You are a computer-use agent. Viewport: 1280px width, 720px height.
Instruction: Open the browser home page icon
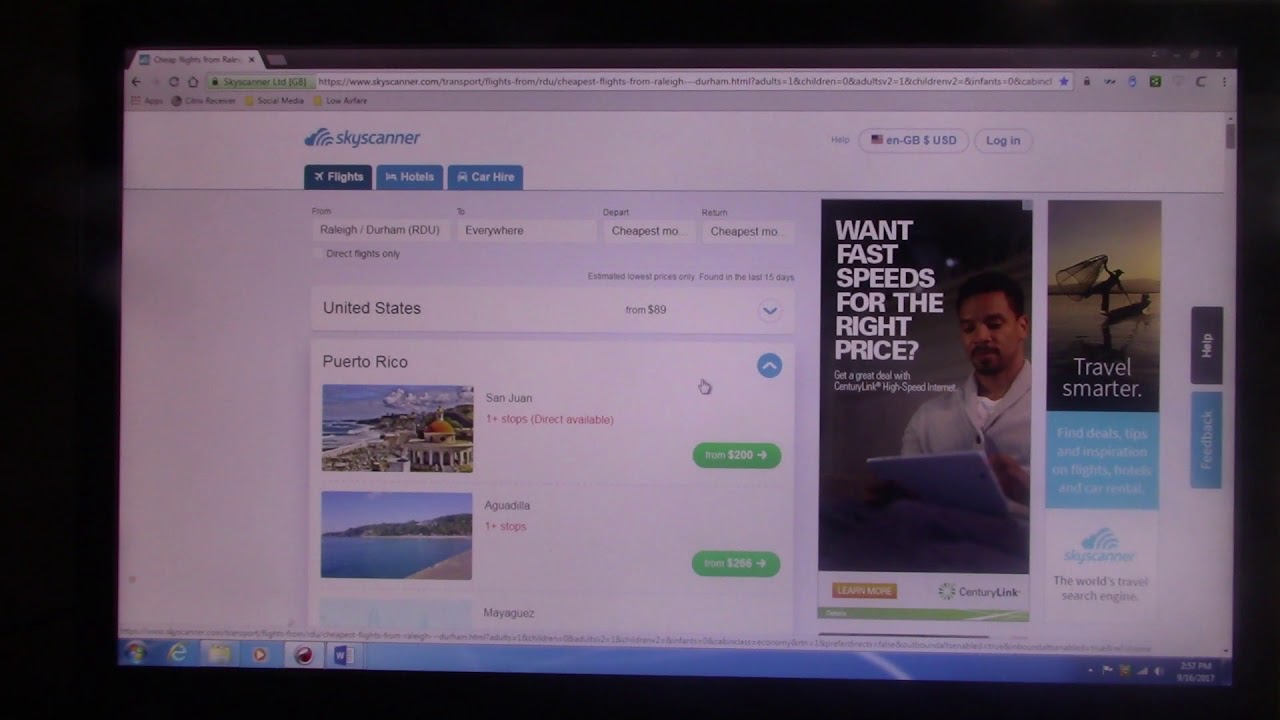pos(193,82)
